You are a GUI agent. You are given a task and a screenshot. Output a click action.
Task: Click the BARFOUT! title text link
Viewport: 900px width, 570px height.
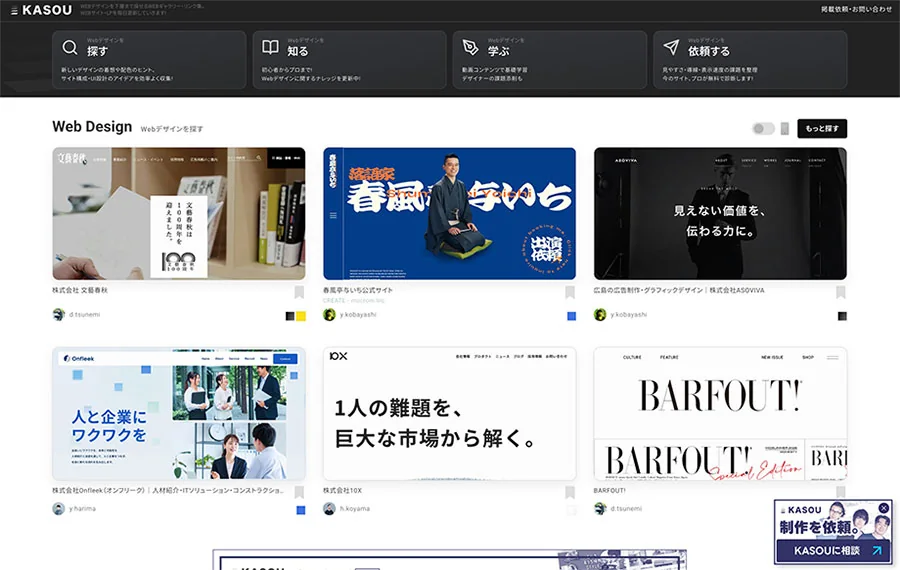tap(610, 491)
